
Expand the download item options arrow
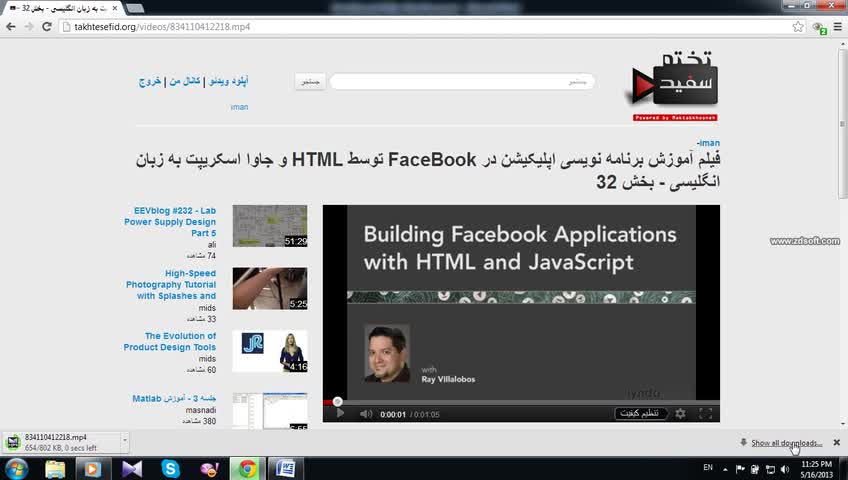[125, 442]
